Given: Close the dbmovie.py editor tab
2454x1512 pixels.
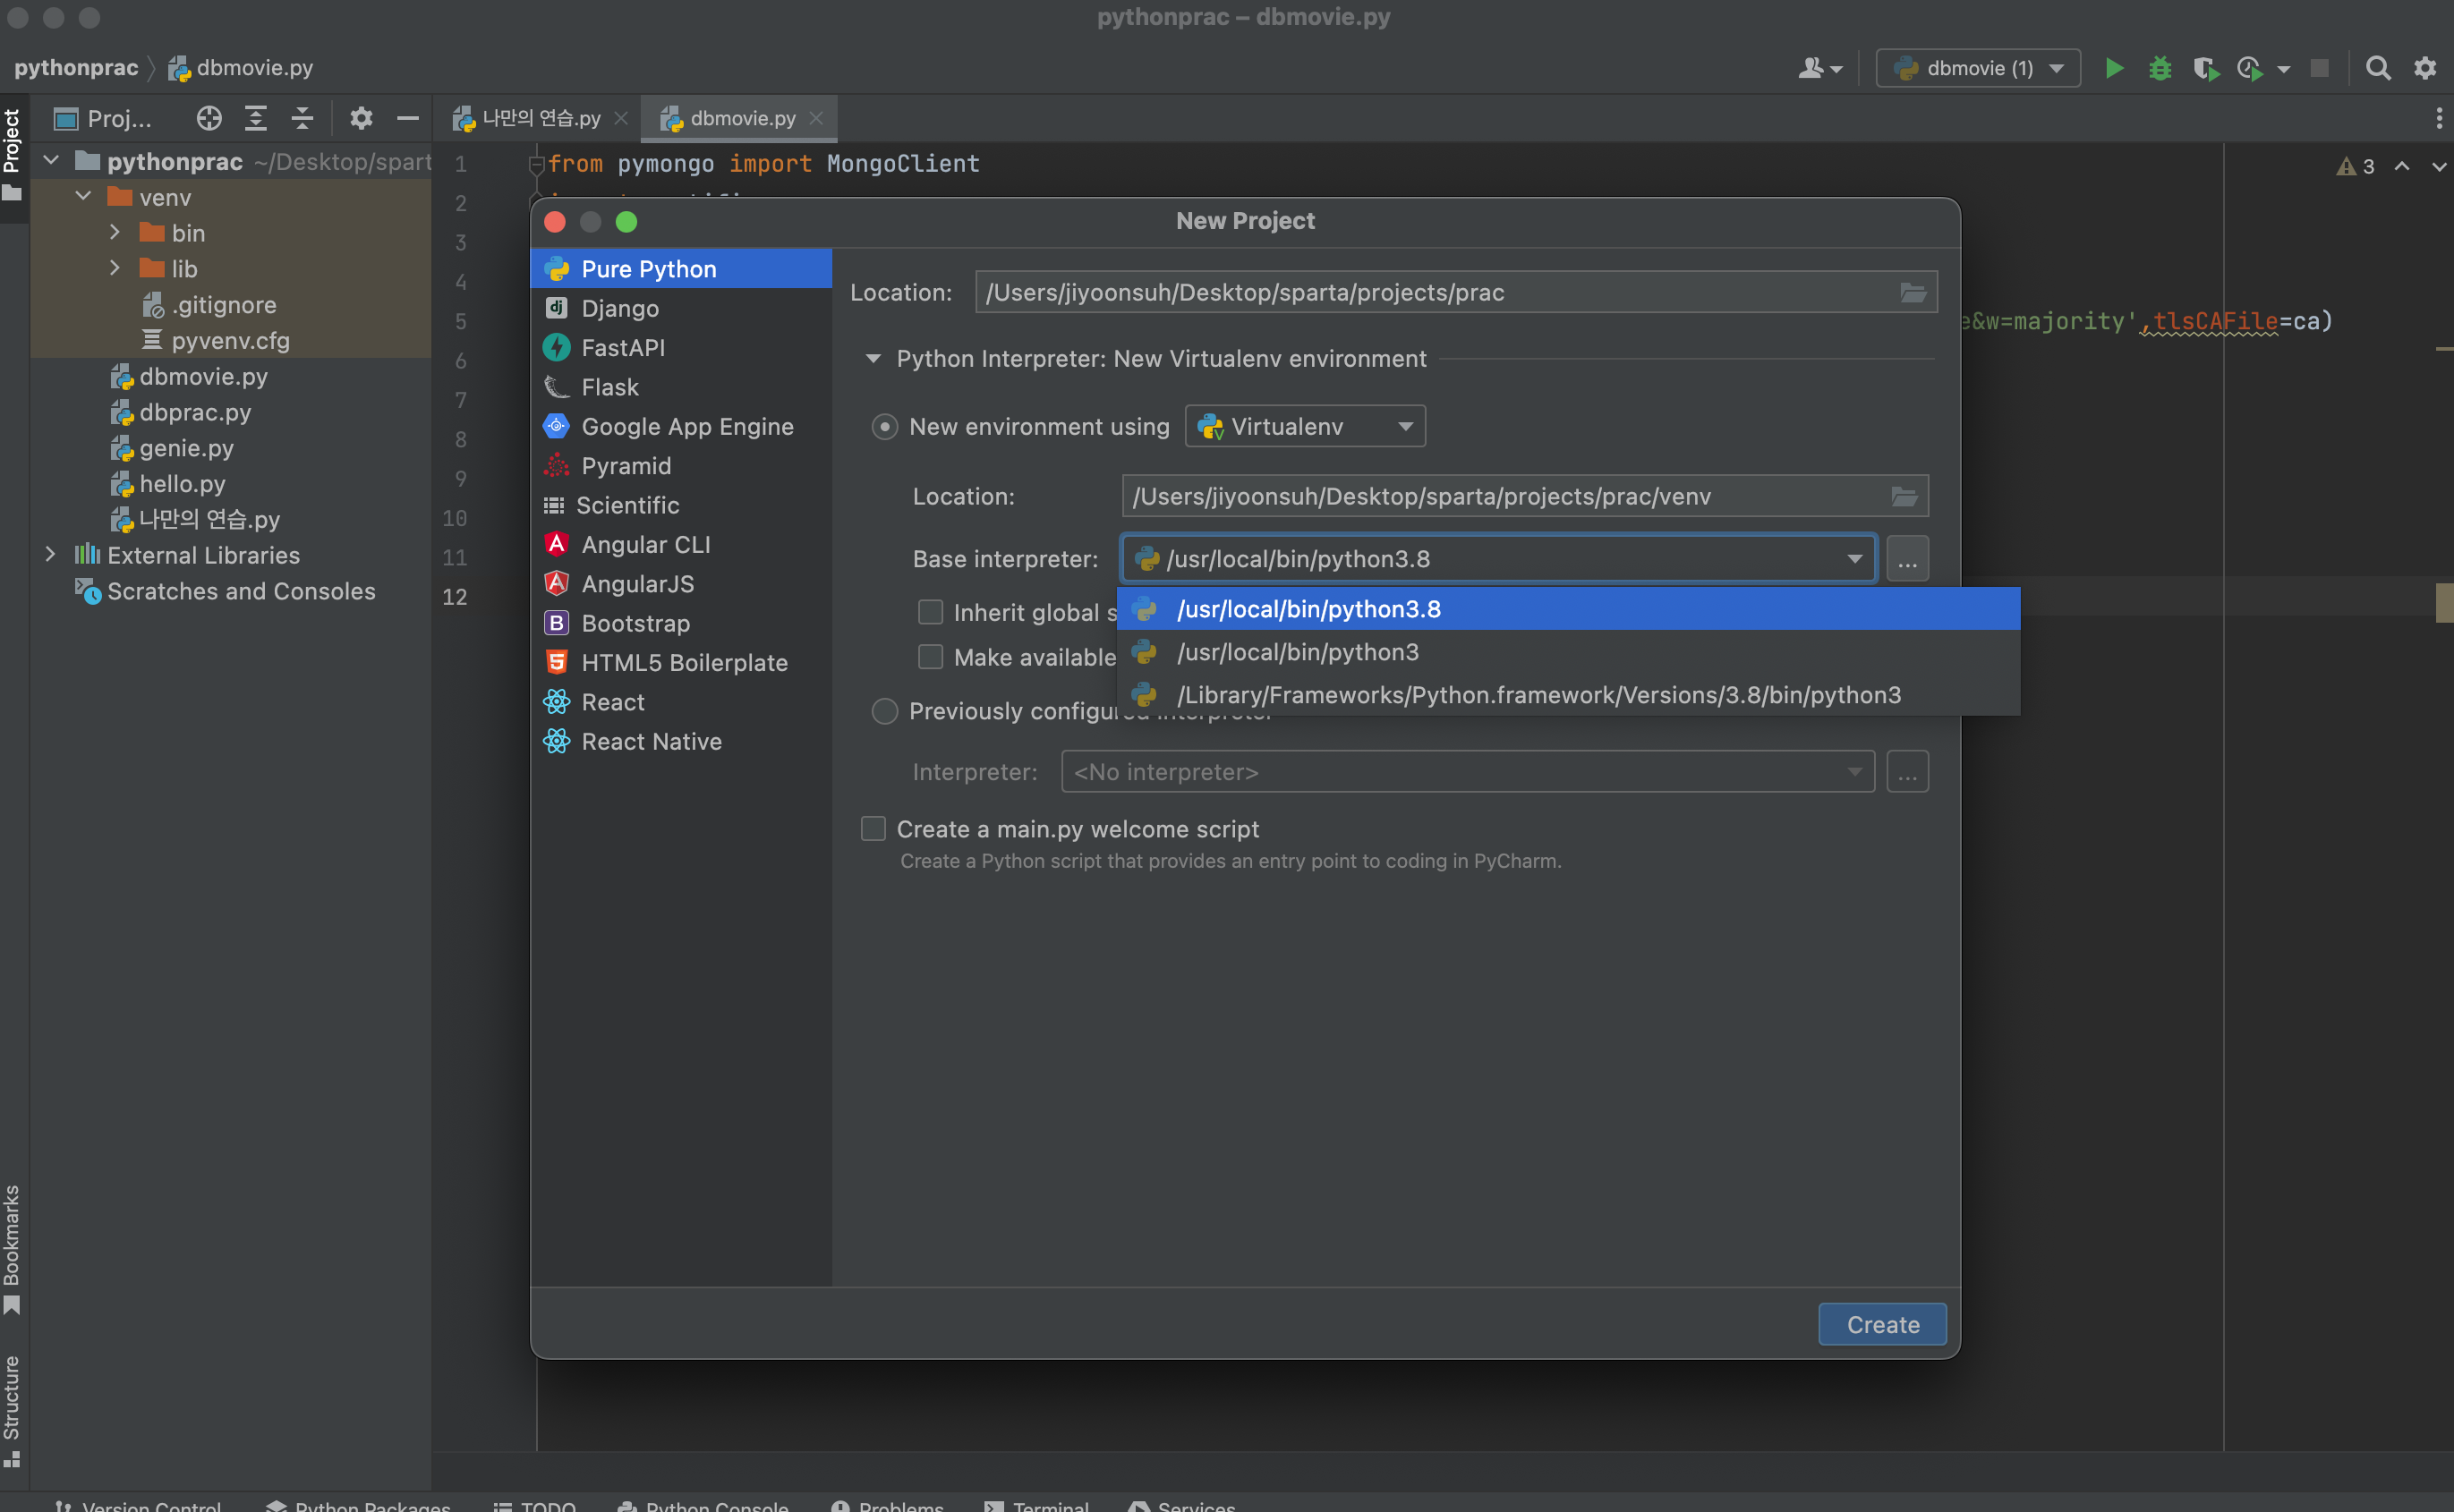Looking at the screenshot, I should (x=816, y=118).
